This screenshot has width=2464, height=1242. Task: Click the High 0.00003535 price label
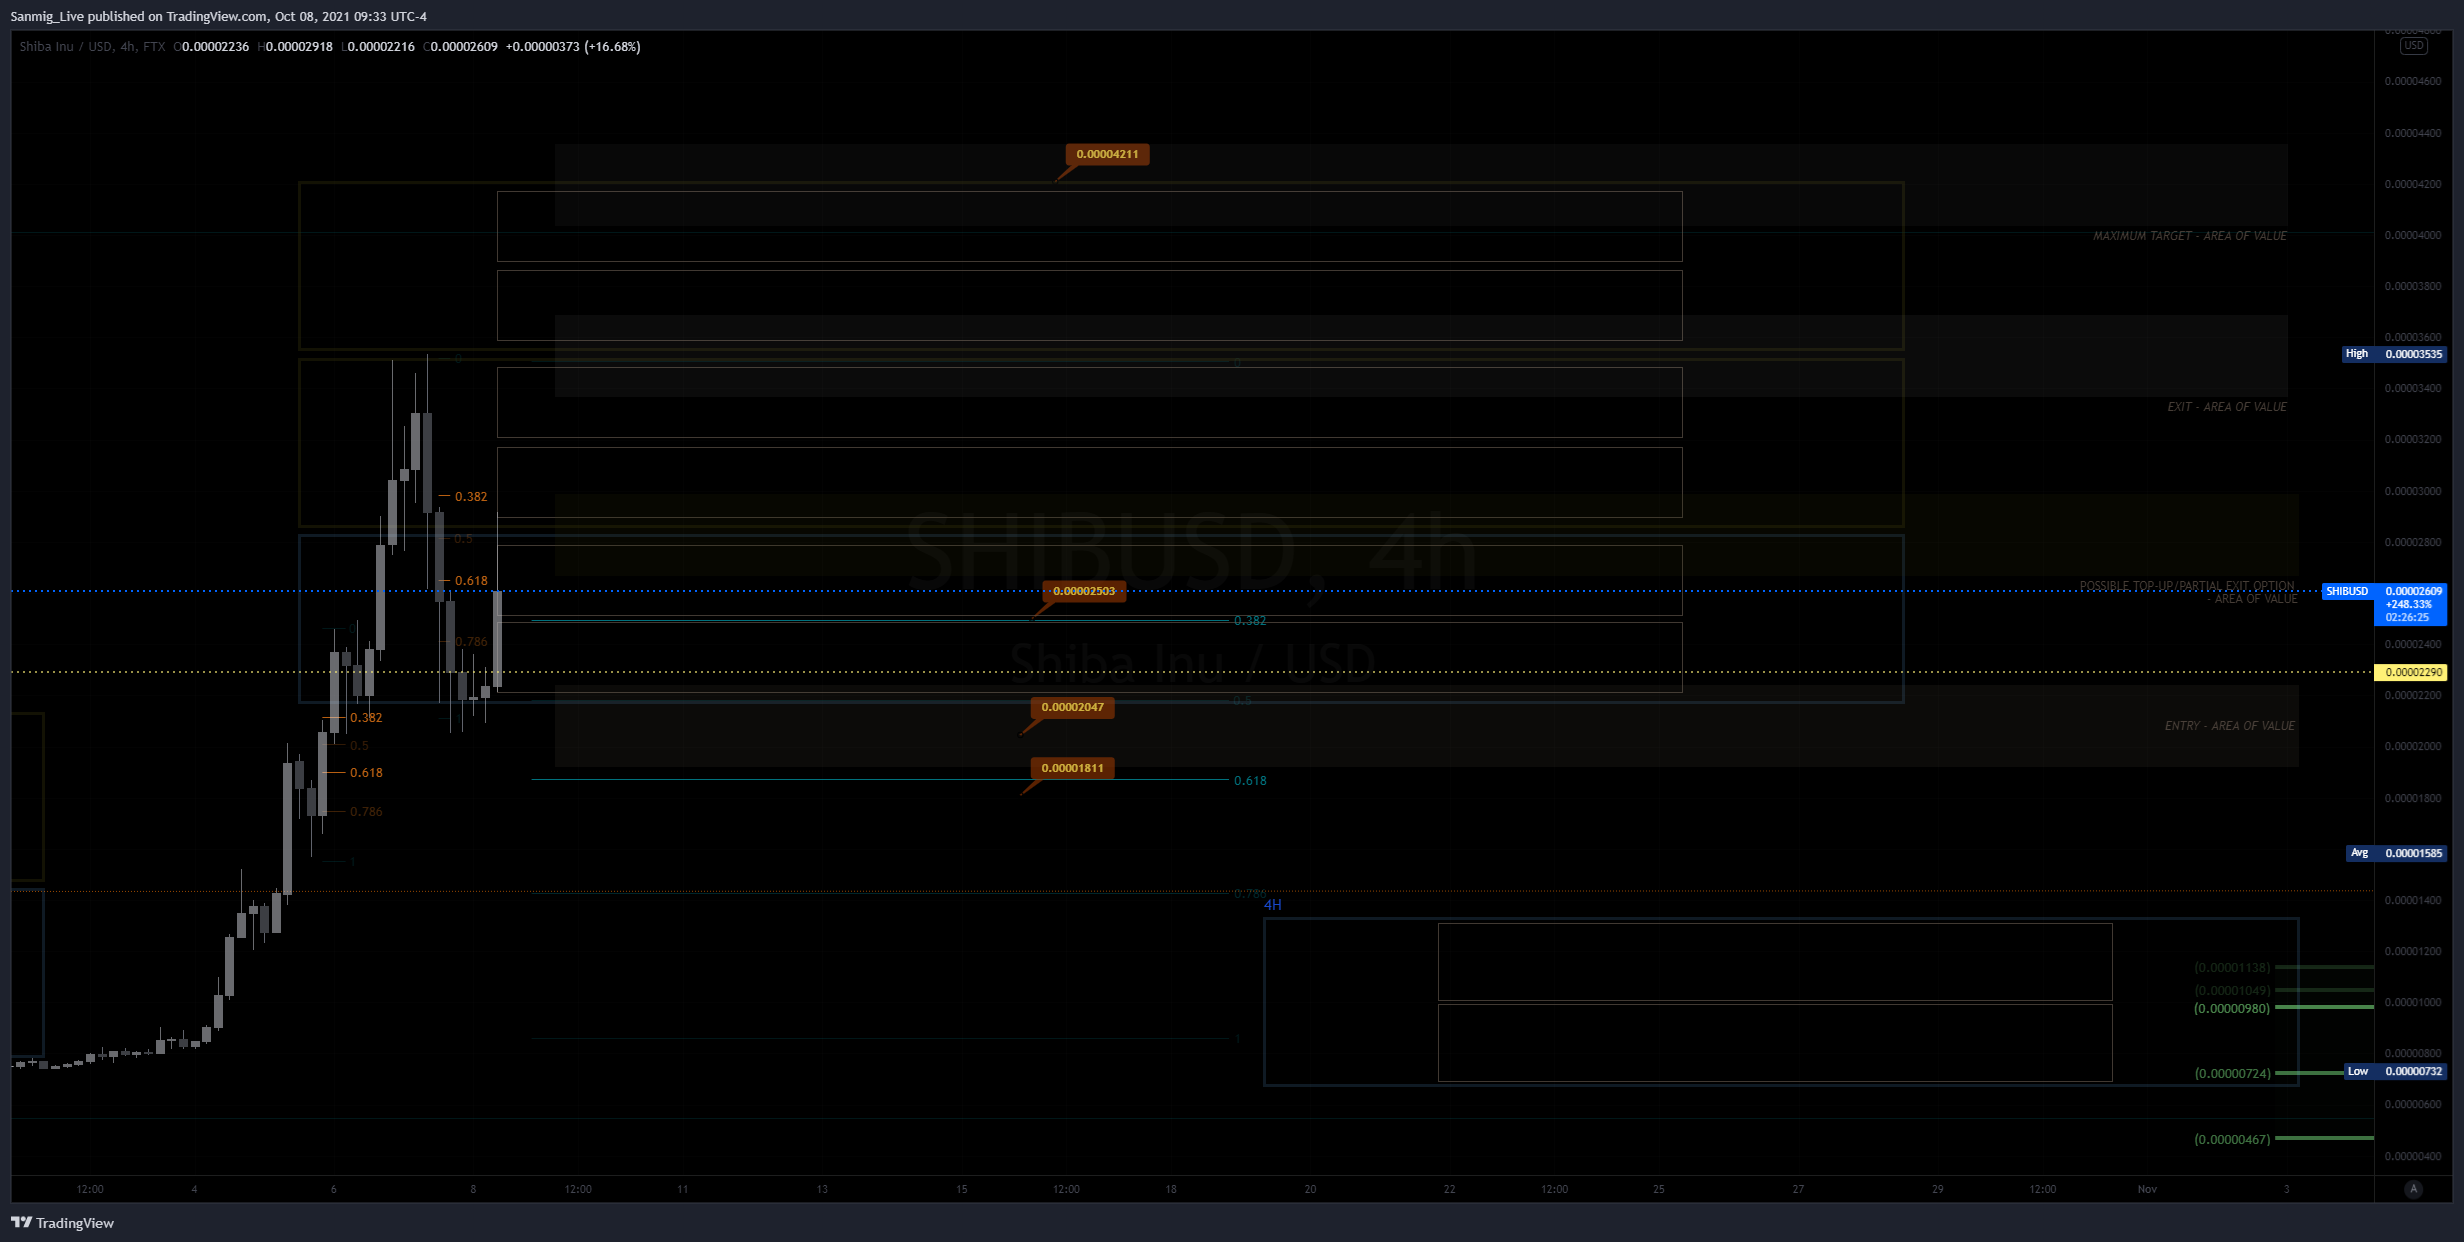(x=2394, y=354)
